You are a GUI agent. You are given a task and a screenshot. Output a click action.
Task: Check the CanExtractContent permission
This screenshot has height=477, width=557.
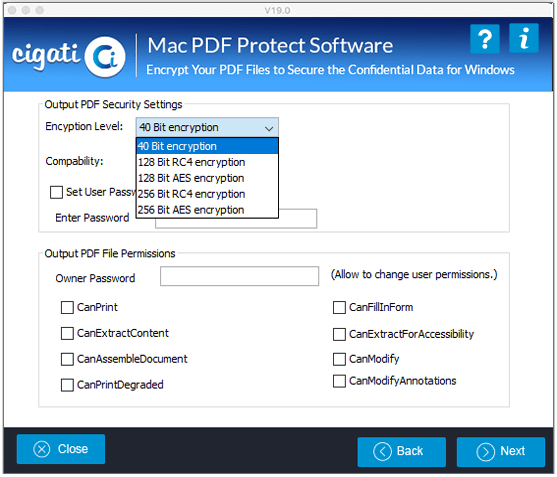tap(67, 334)
